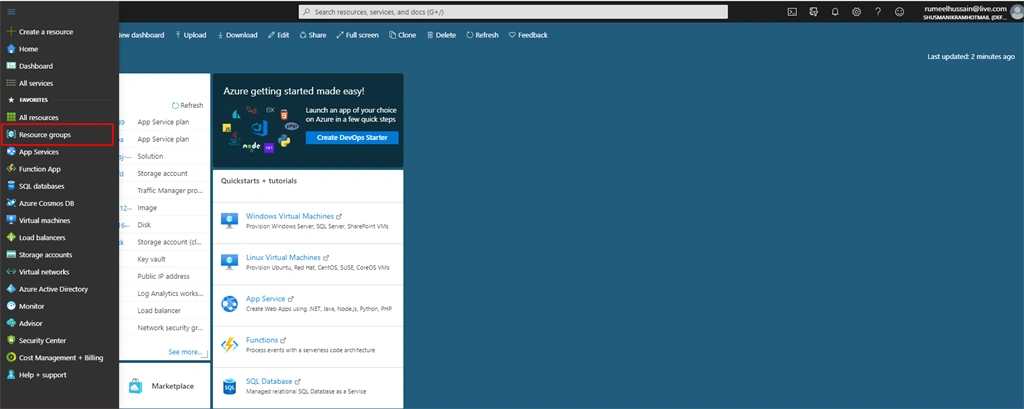Click Share in the dashboard toolbar
Viewport: 1024px width, 409px height.
pyautogui.click(x=313, y=35)
